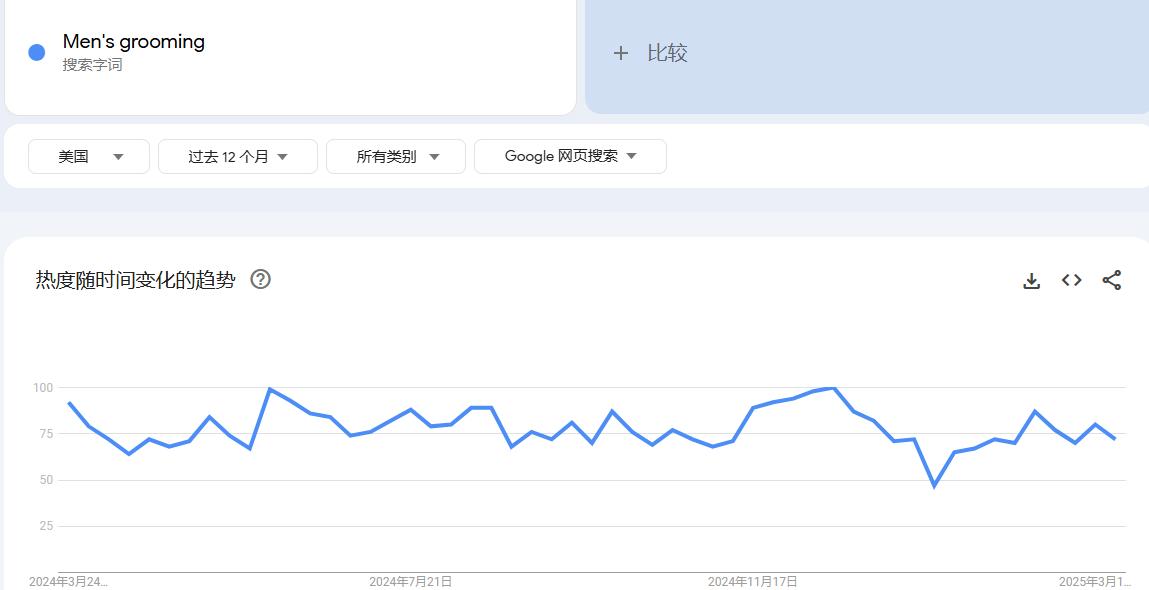Open the Google 网页搜索 search type dropdown
Image resolution: width=1149 pixels, height=590 pixels.
(570, 156)
